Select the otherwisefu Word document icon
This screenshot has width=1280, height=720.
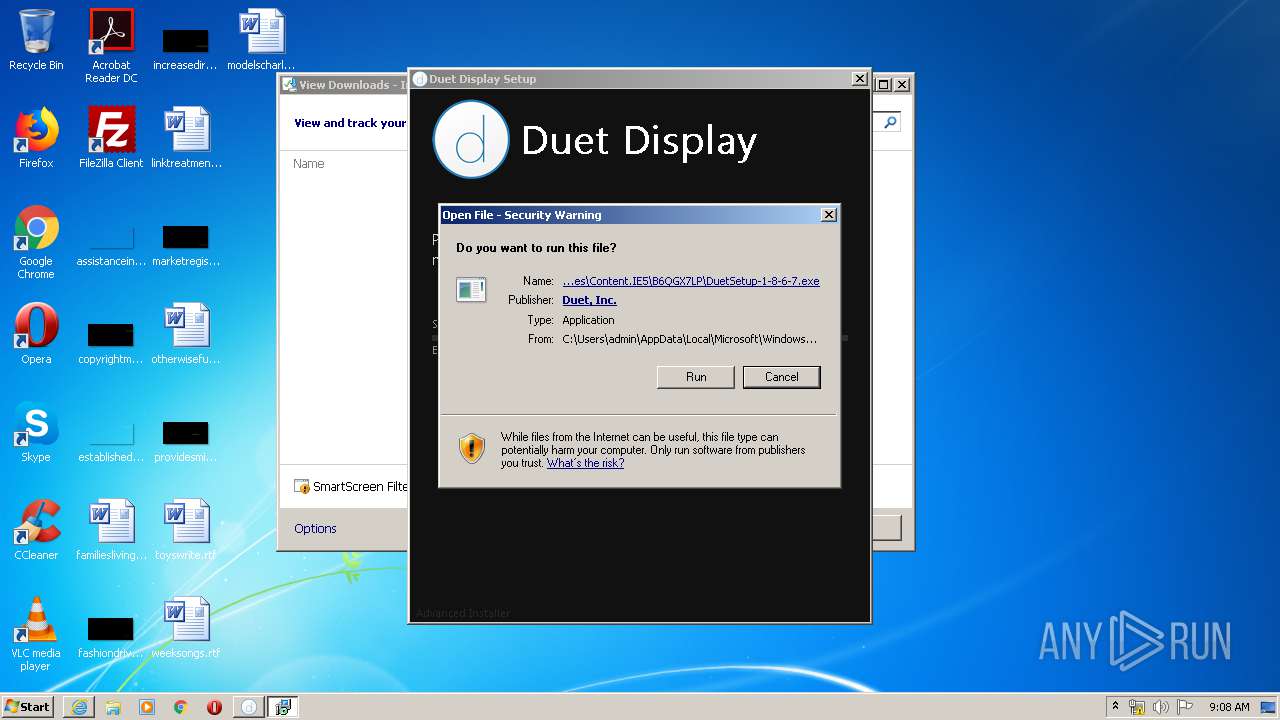click(186, 334)
